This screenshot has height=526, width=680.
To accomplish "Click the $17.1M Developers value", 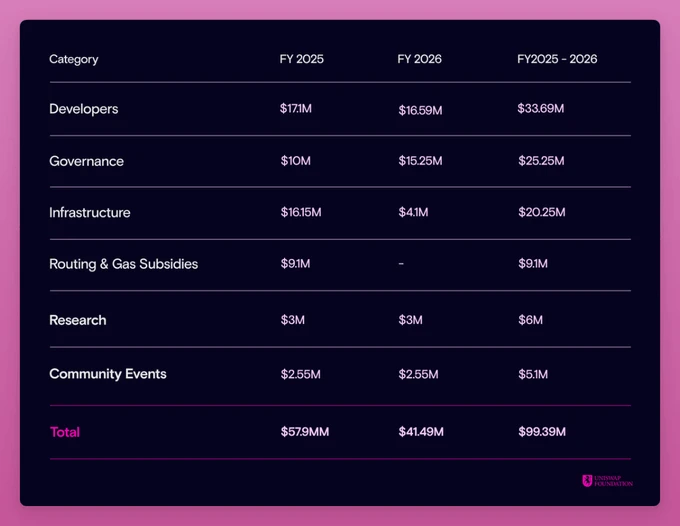I will point(296,108).
